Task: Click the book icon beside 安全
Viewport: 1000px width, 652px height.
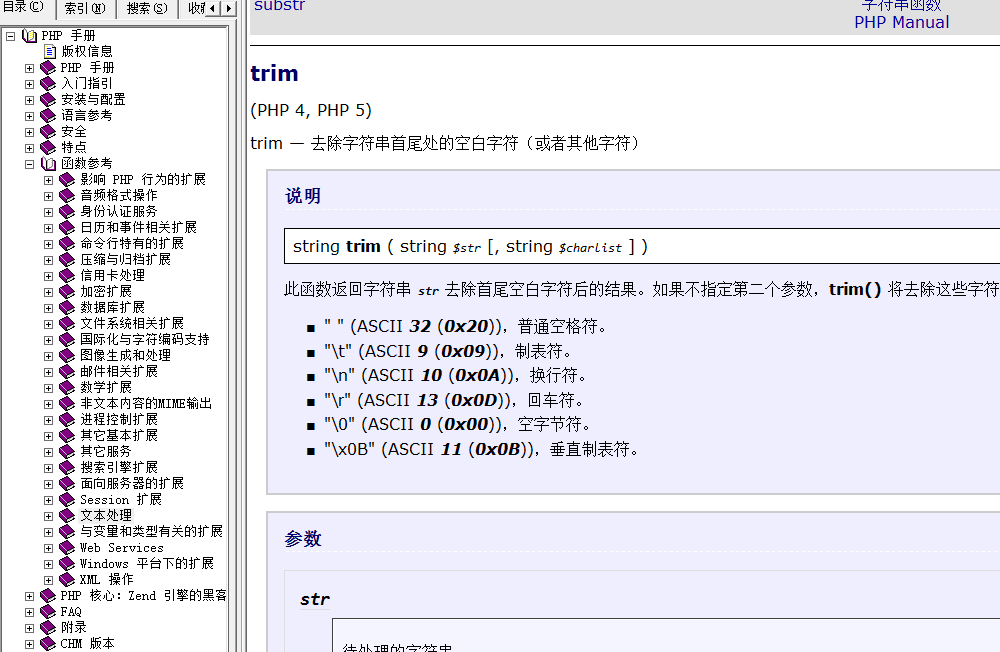Action: tap(48, 131)
